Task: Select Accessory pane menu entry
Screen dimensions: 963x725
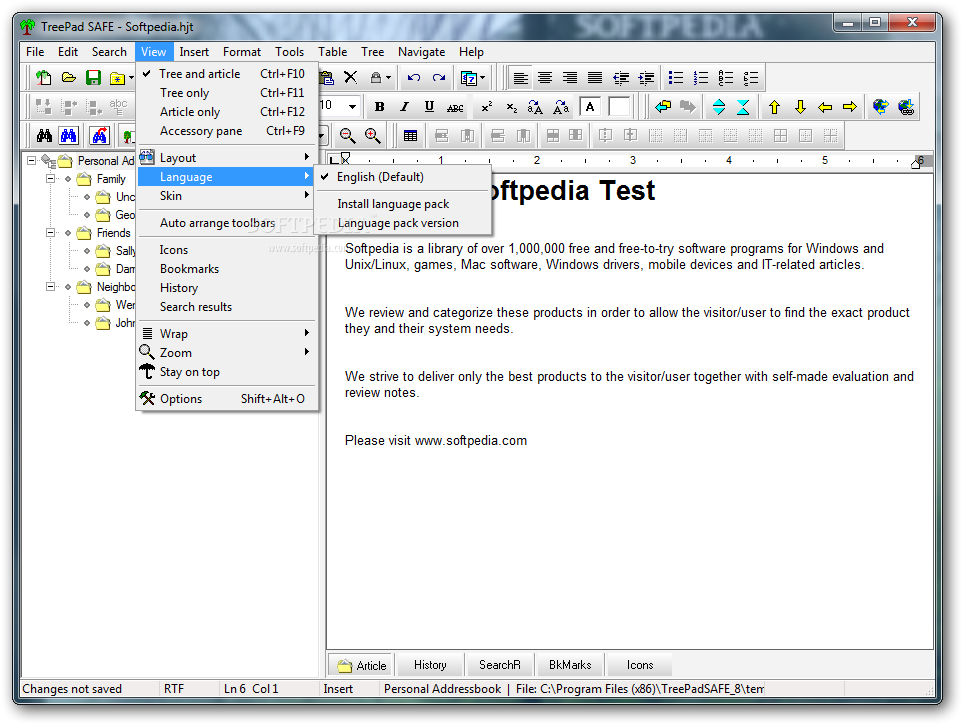Action: pyautogui.click(x=227, y=131)
